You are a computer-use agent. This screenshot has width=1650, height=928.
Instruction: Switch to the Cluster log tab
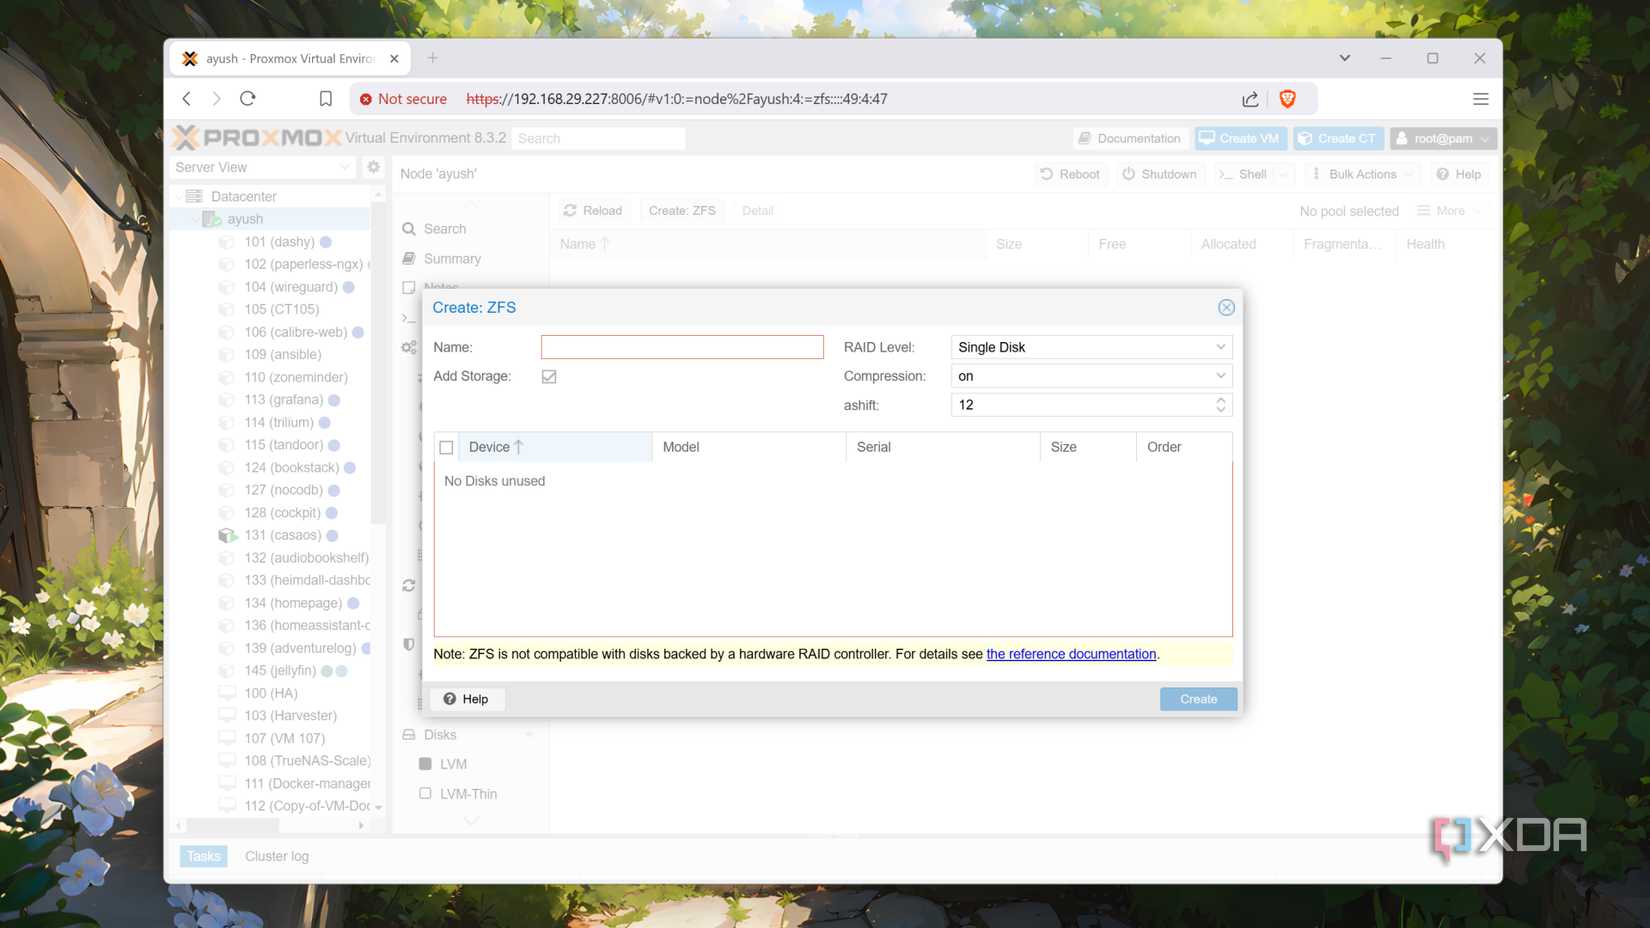point(277,856)
